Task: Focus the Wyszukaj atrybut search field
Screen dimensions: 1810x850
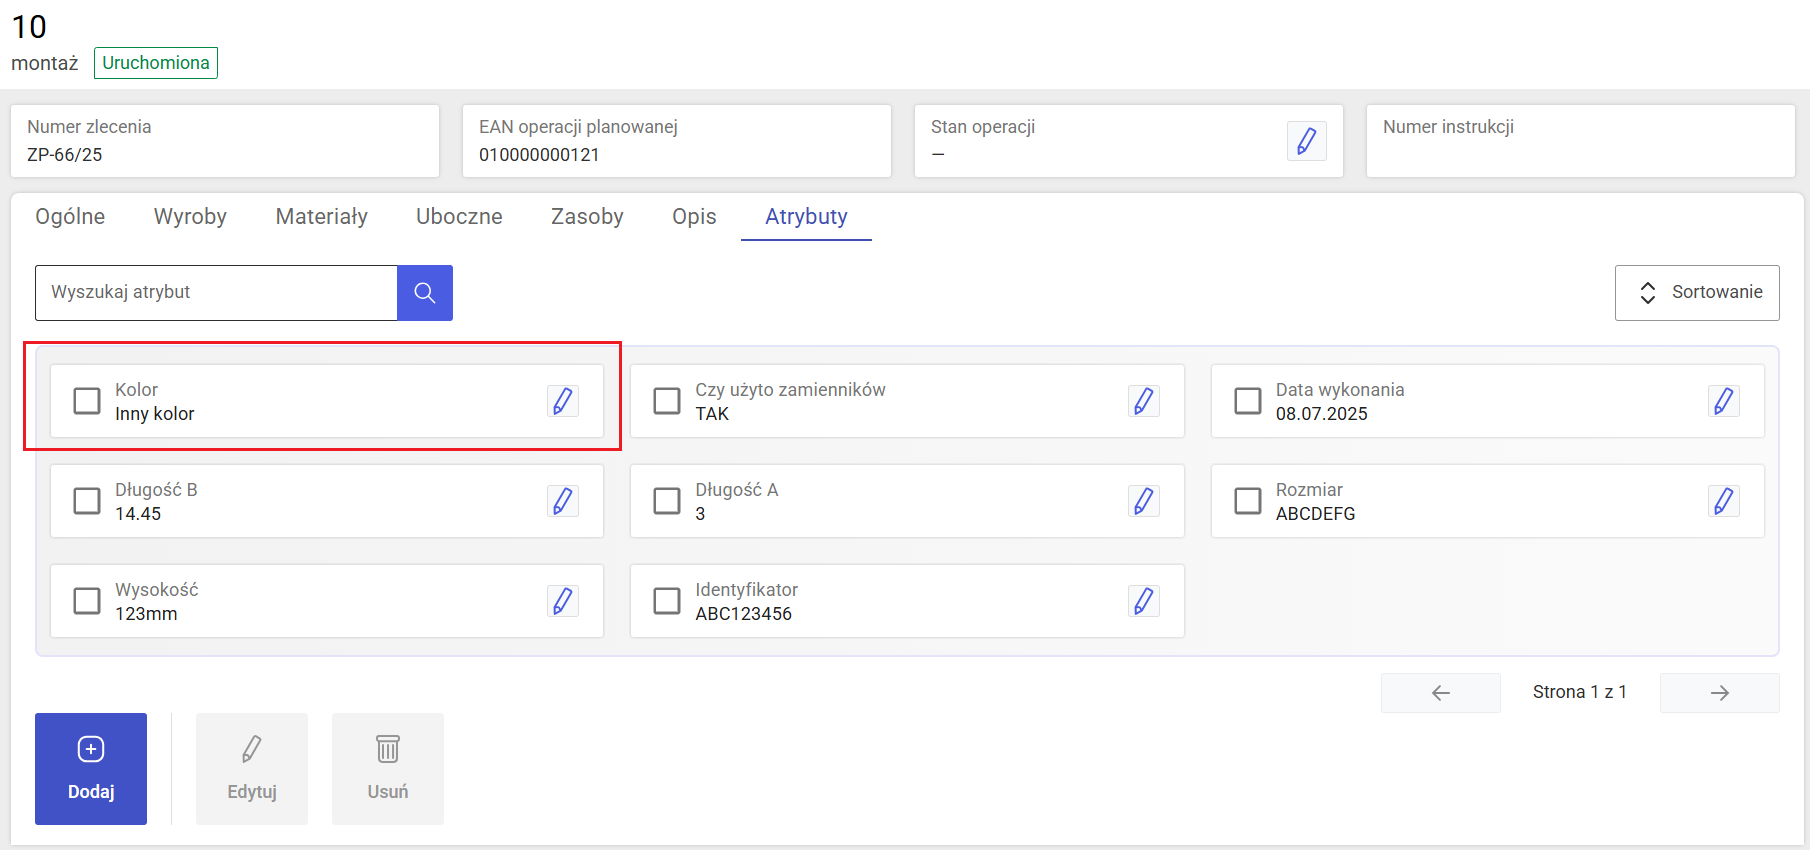Action: (216, 293)
